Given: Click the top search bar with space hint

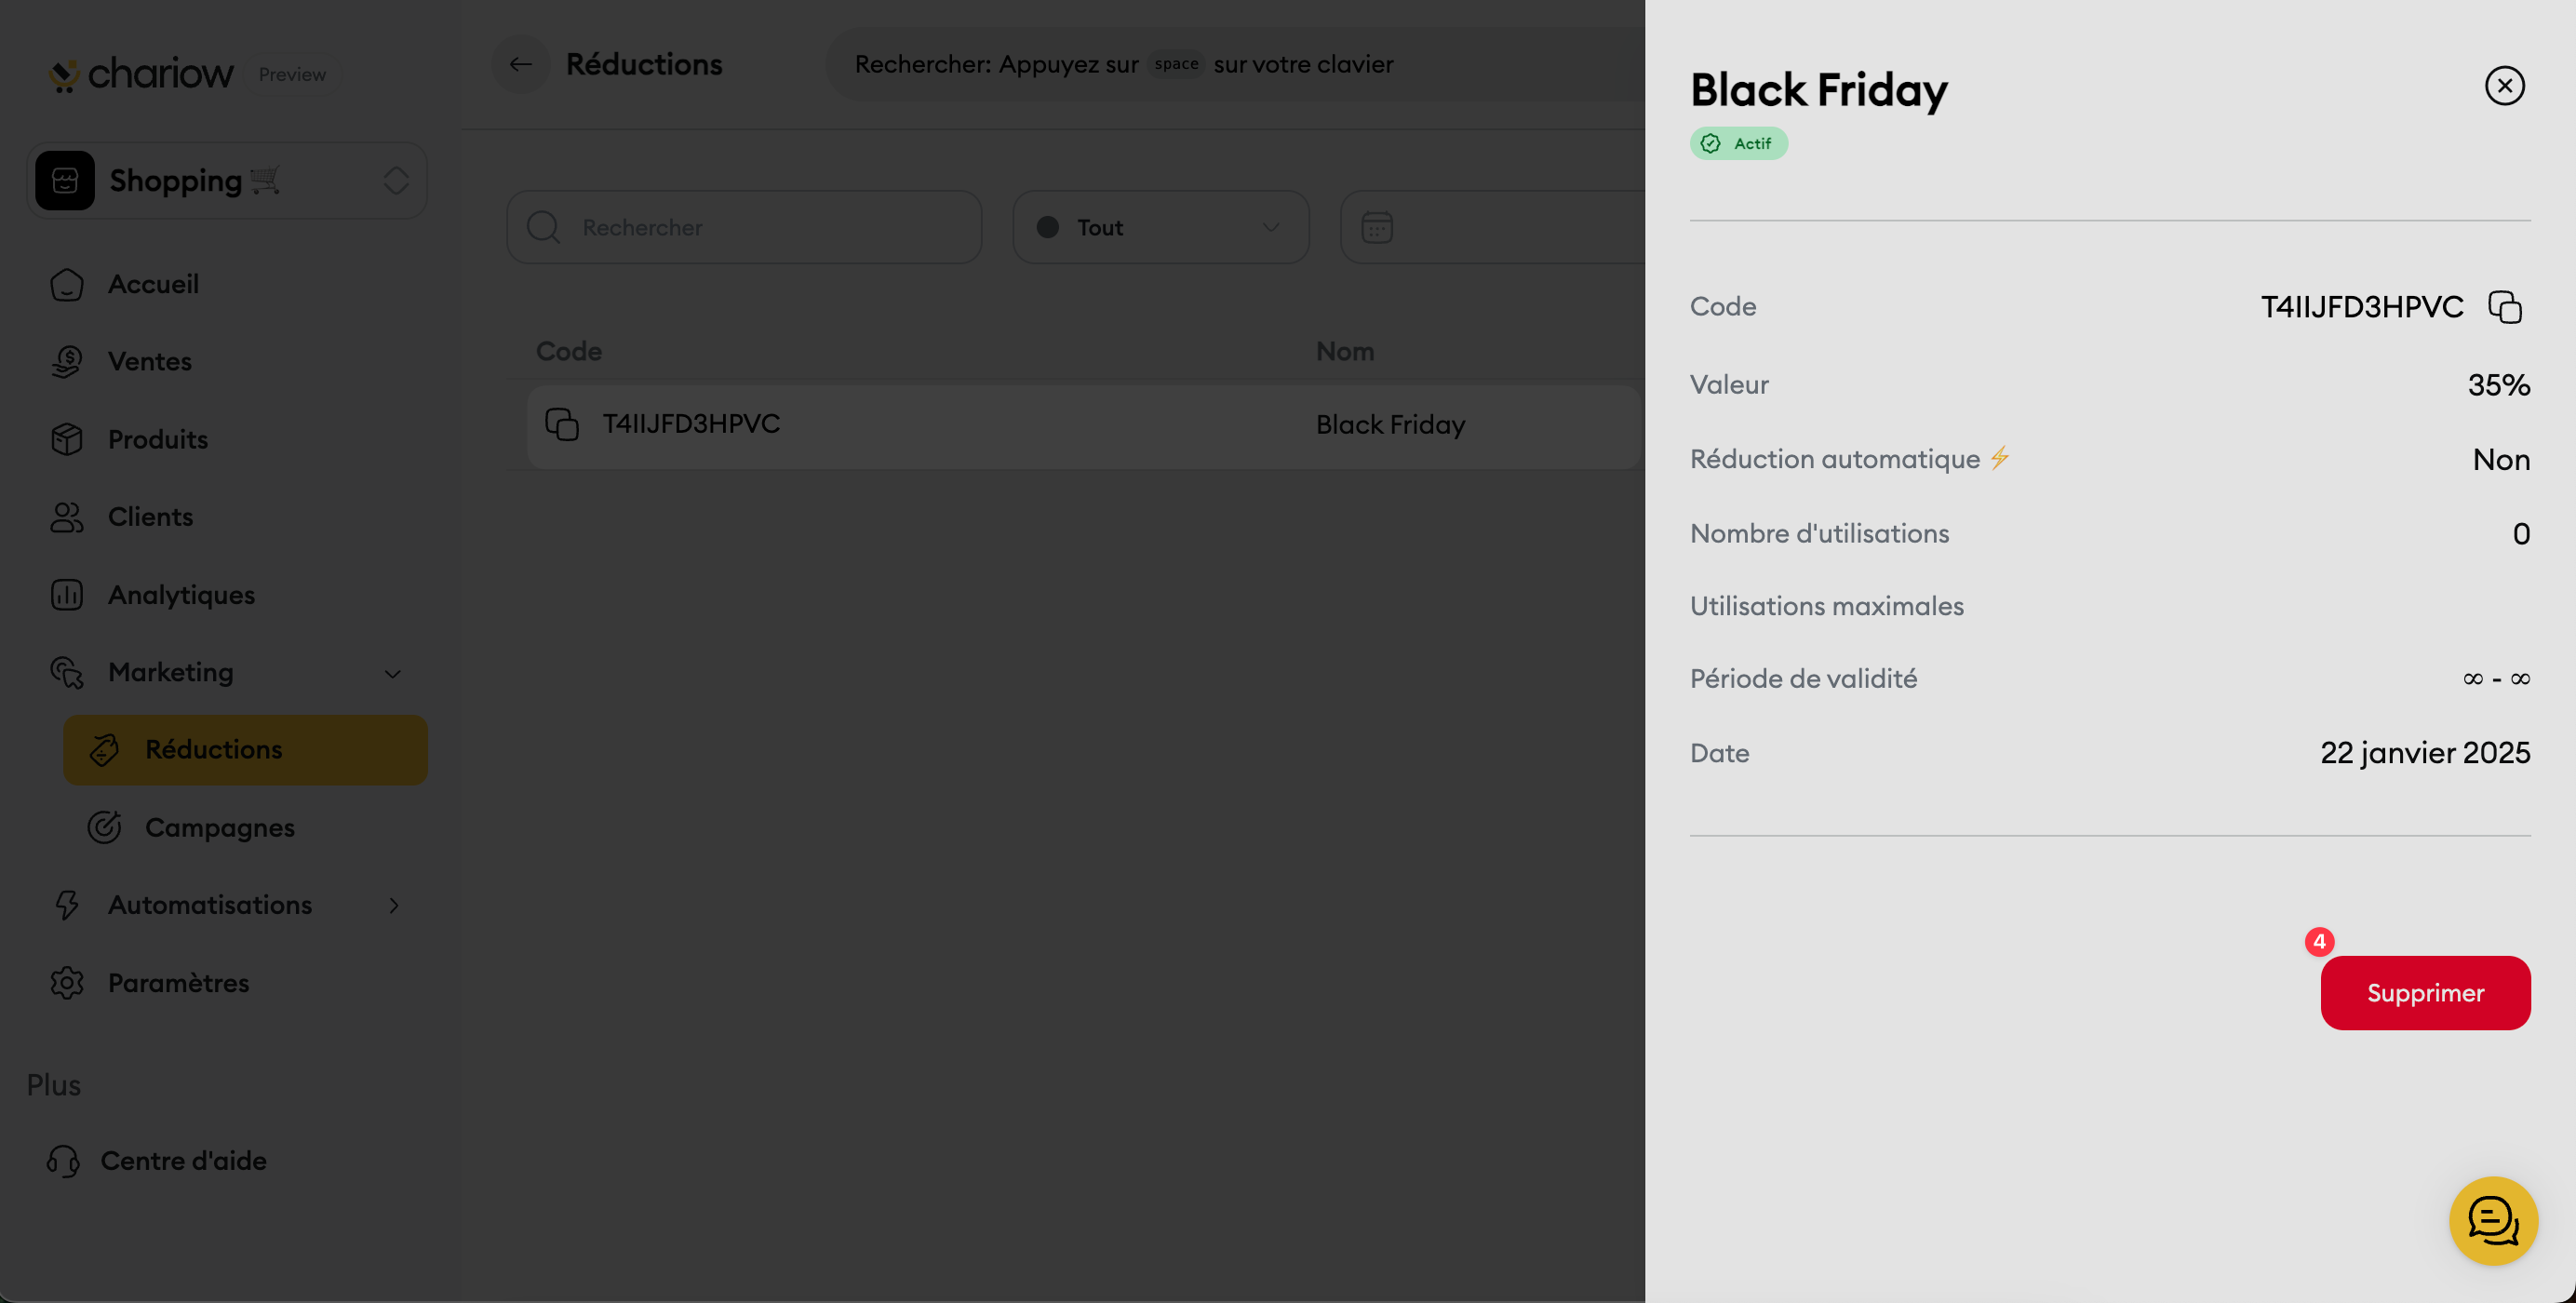Looking at the screenshot, I should click(x=1235, y=65).
